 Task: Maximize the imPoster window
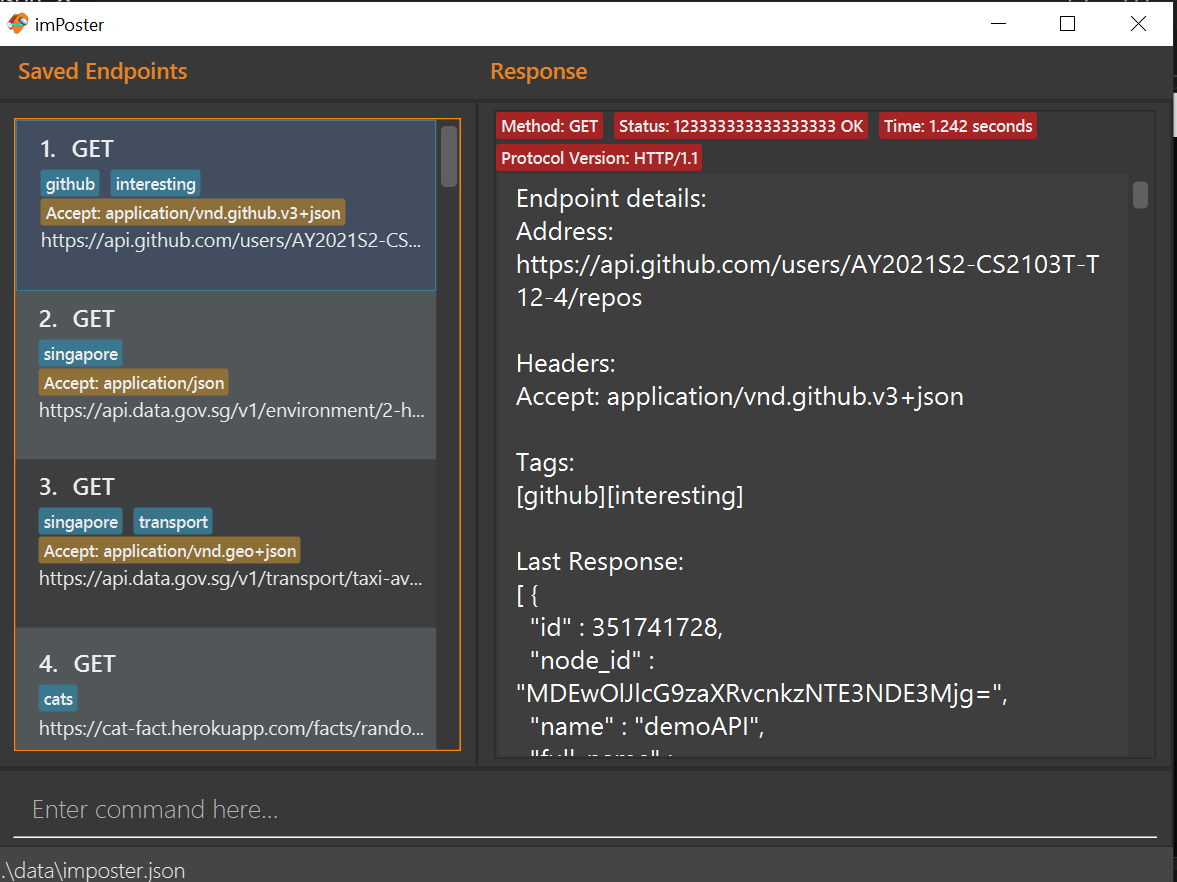(1067, 24)
